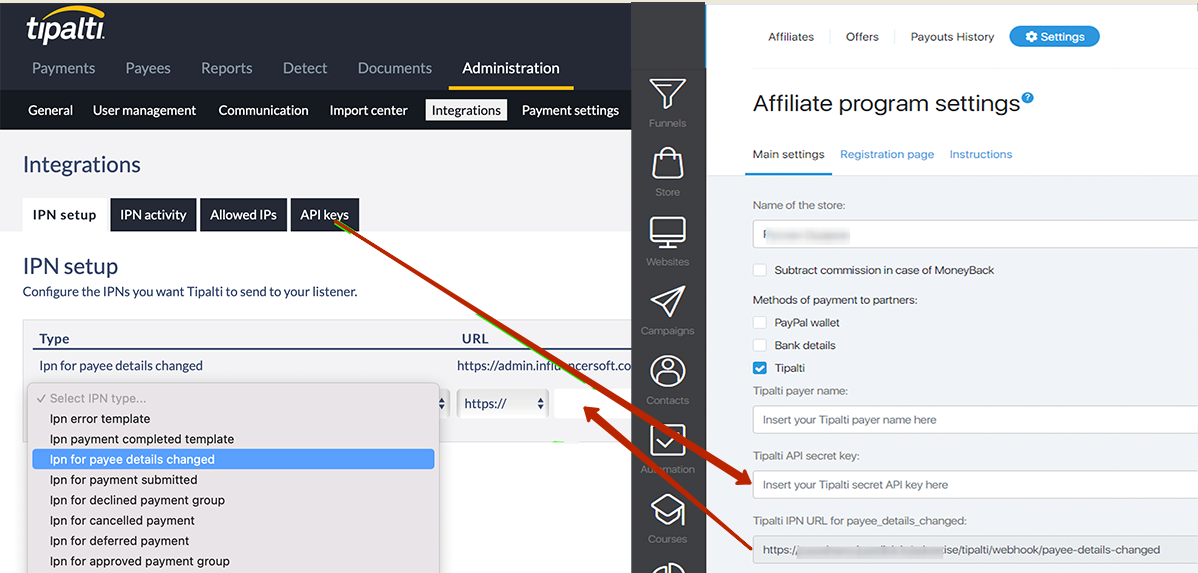Open the Registration page tab
The image size is (1198, 573).
(887, 154)
